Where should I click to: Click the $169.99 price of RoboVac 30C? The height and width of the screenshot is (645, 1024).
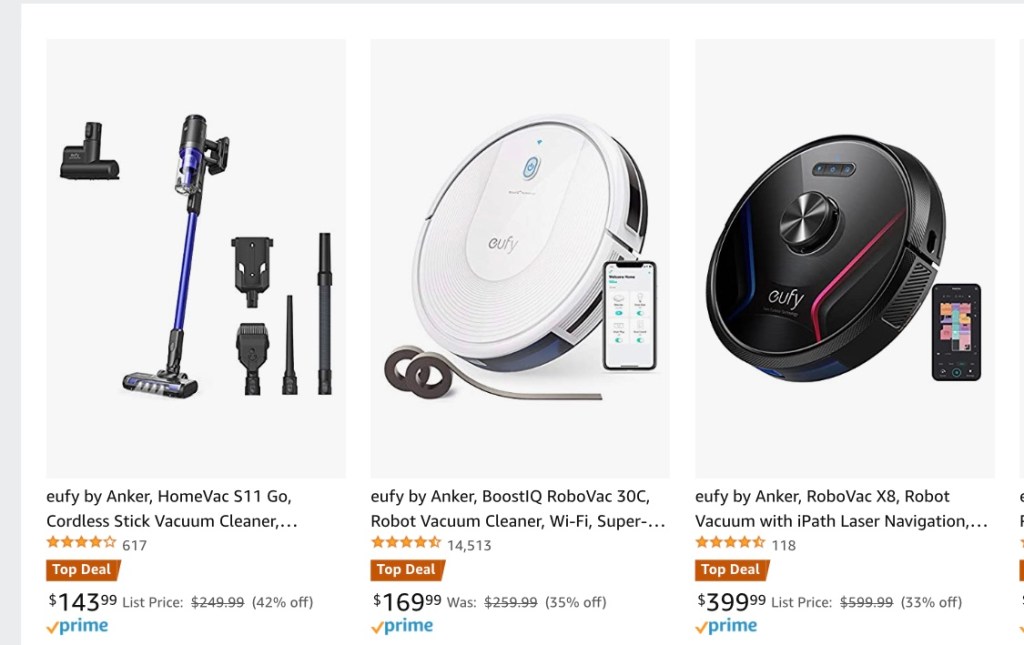point(407,601)
